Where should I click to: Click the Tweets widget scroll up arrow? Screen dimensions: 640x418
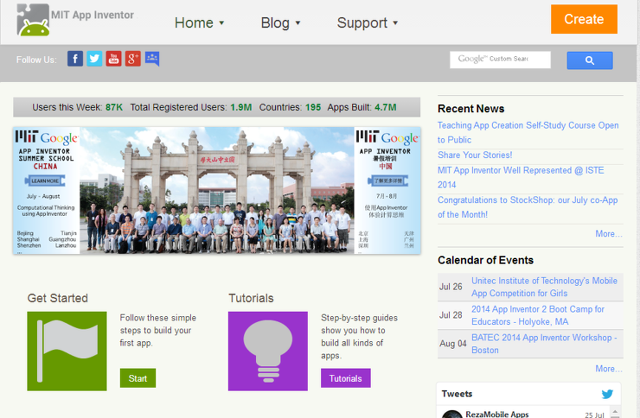click(x=615, y=411)
